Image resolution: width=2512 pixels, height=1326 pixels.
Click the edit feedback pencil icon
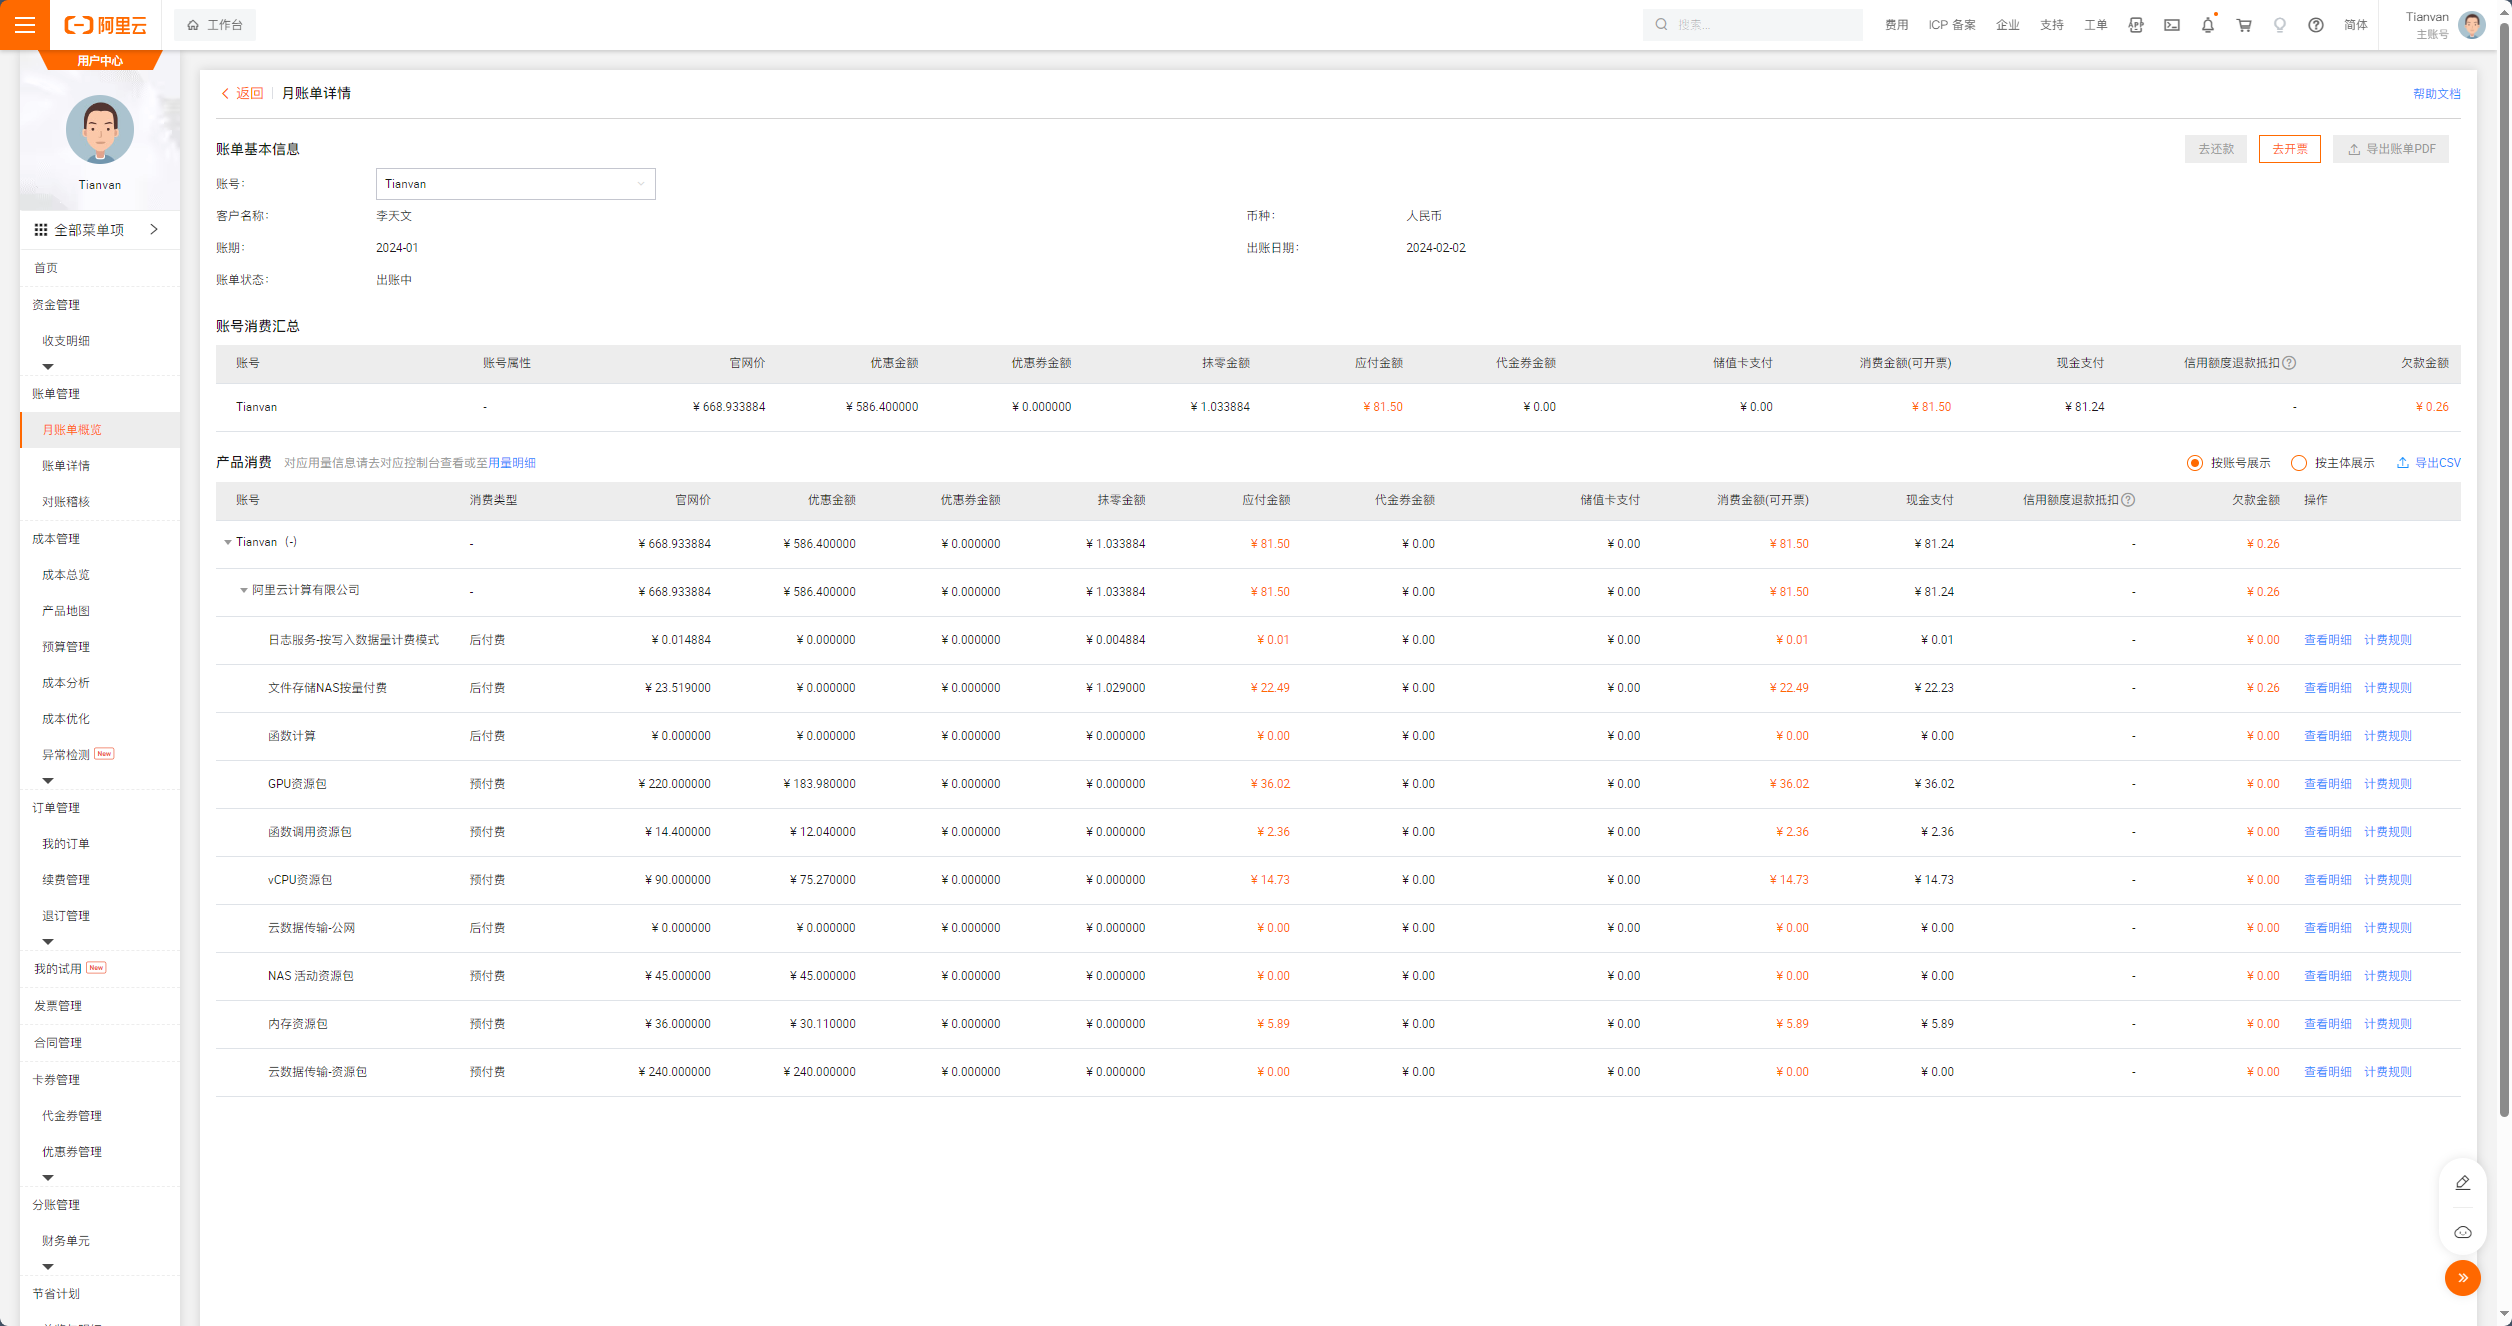(x=2463, y=1183)
